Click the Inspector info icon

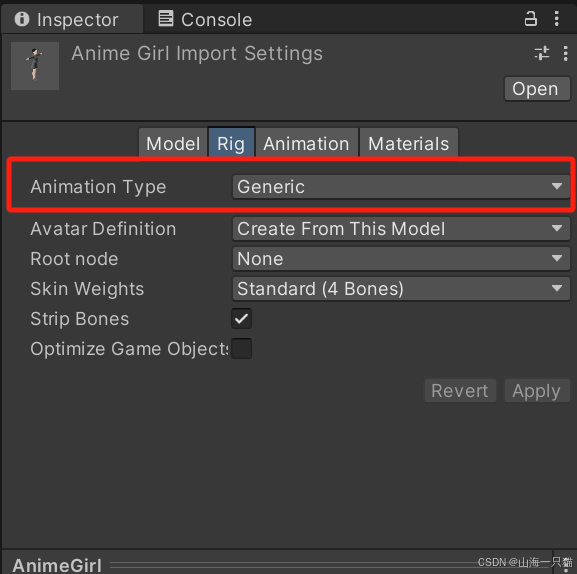(22, 19)
